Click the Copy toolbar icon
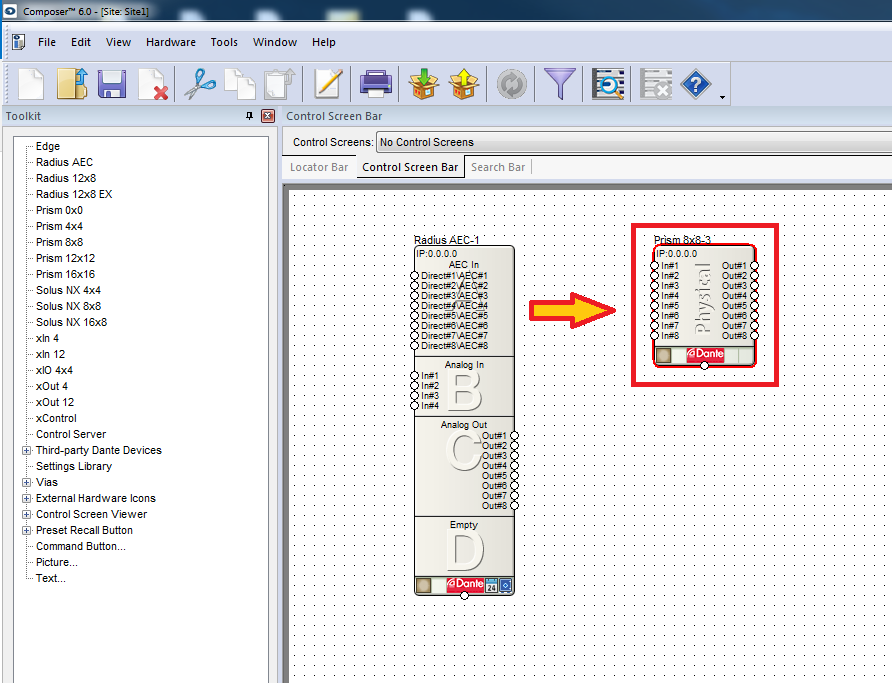 tap(239, 84)
